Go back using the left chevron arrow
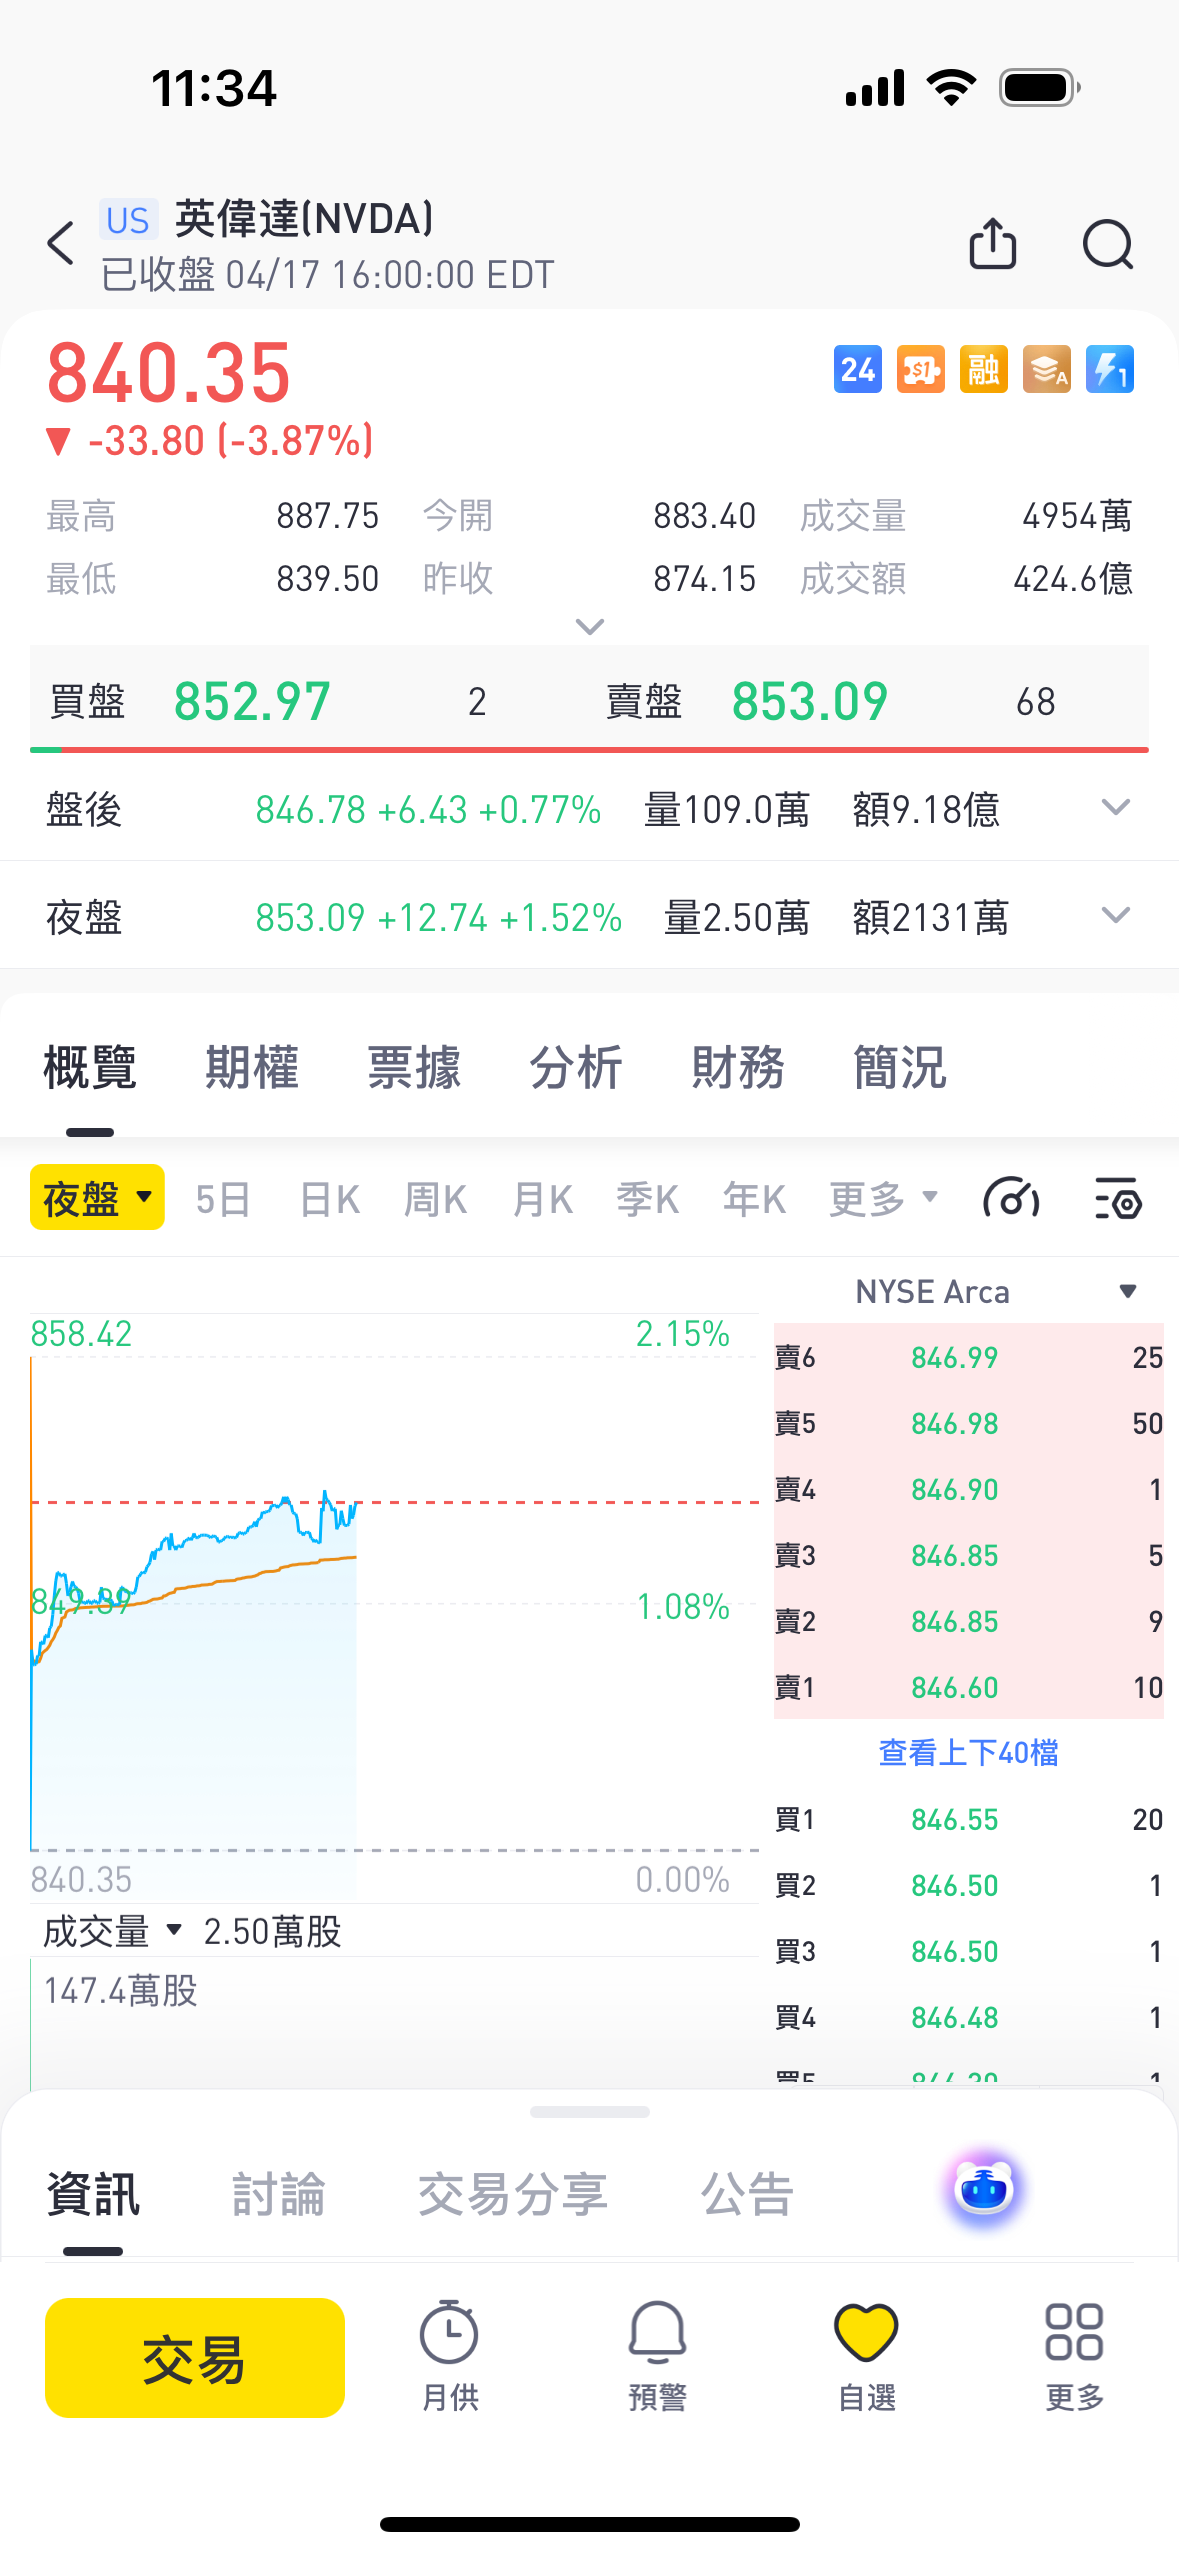The width and height of the screenshot is (1179, 2556). coord(61,244)
